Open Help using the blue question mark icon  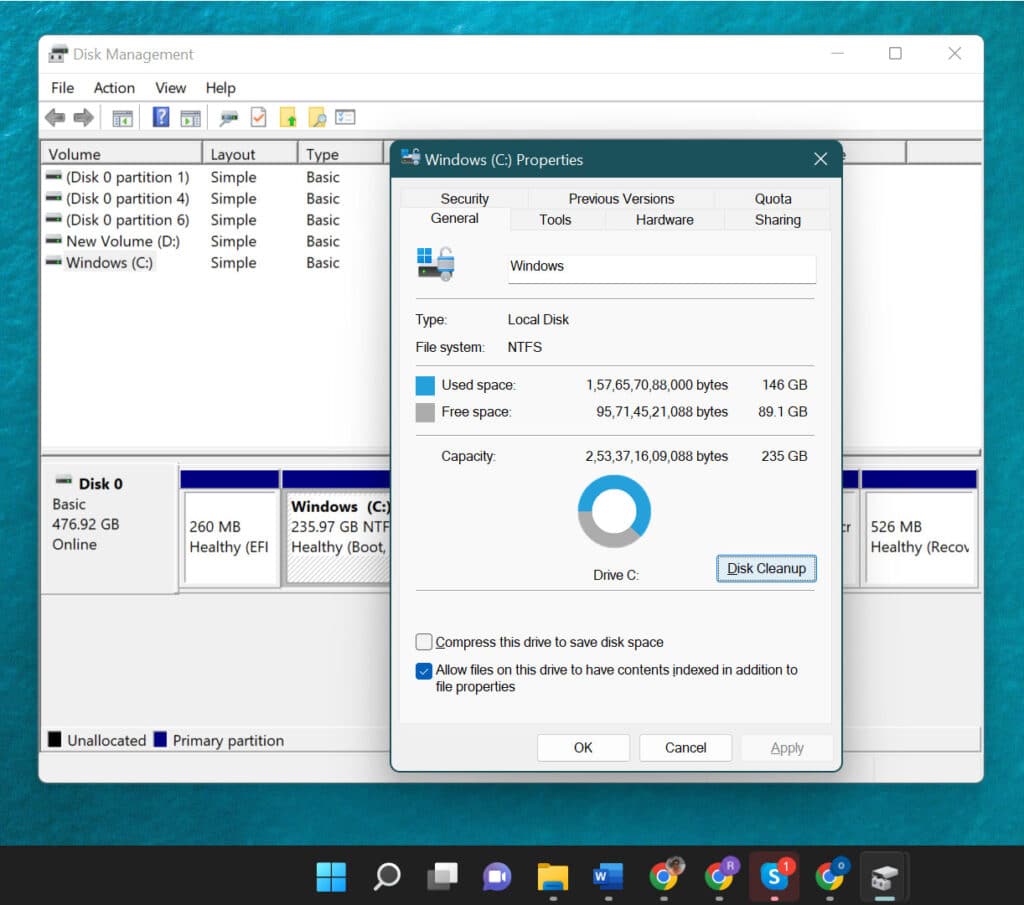coord(161,118)
